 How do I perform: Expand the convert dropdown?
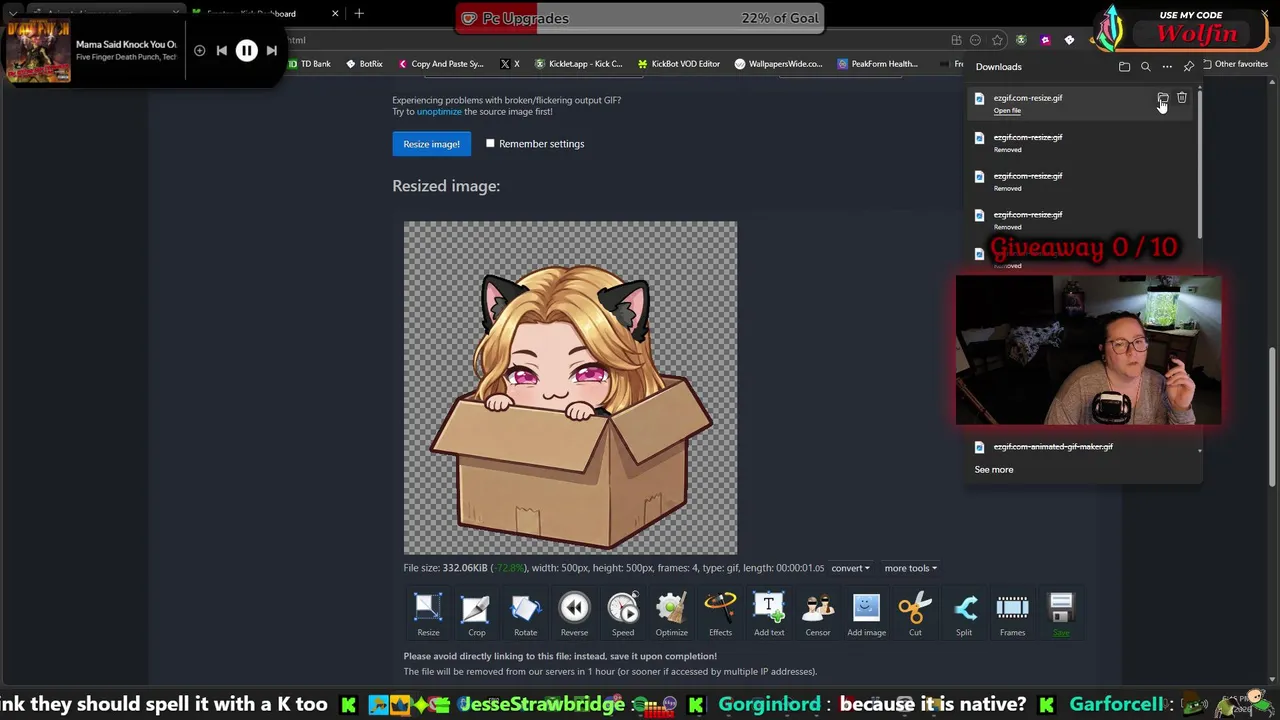pyautogui.click(x=850, y=568)
